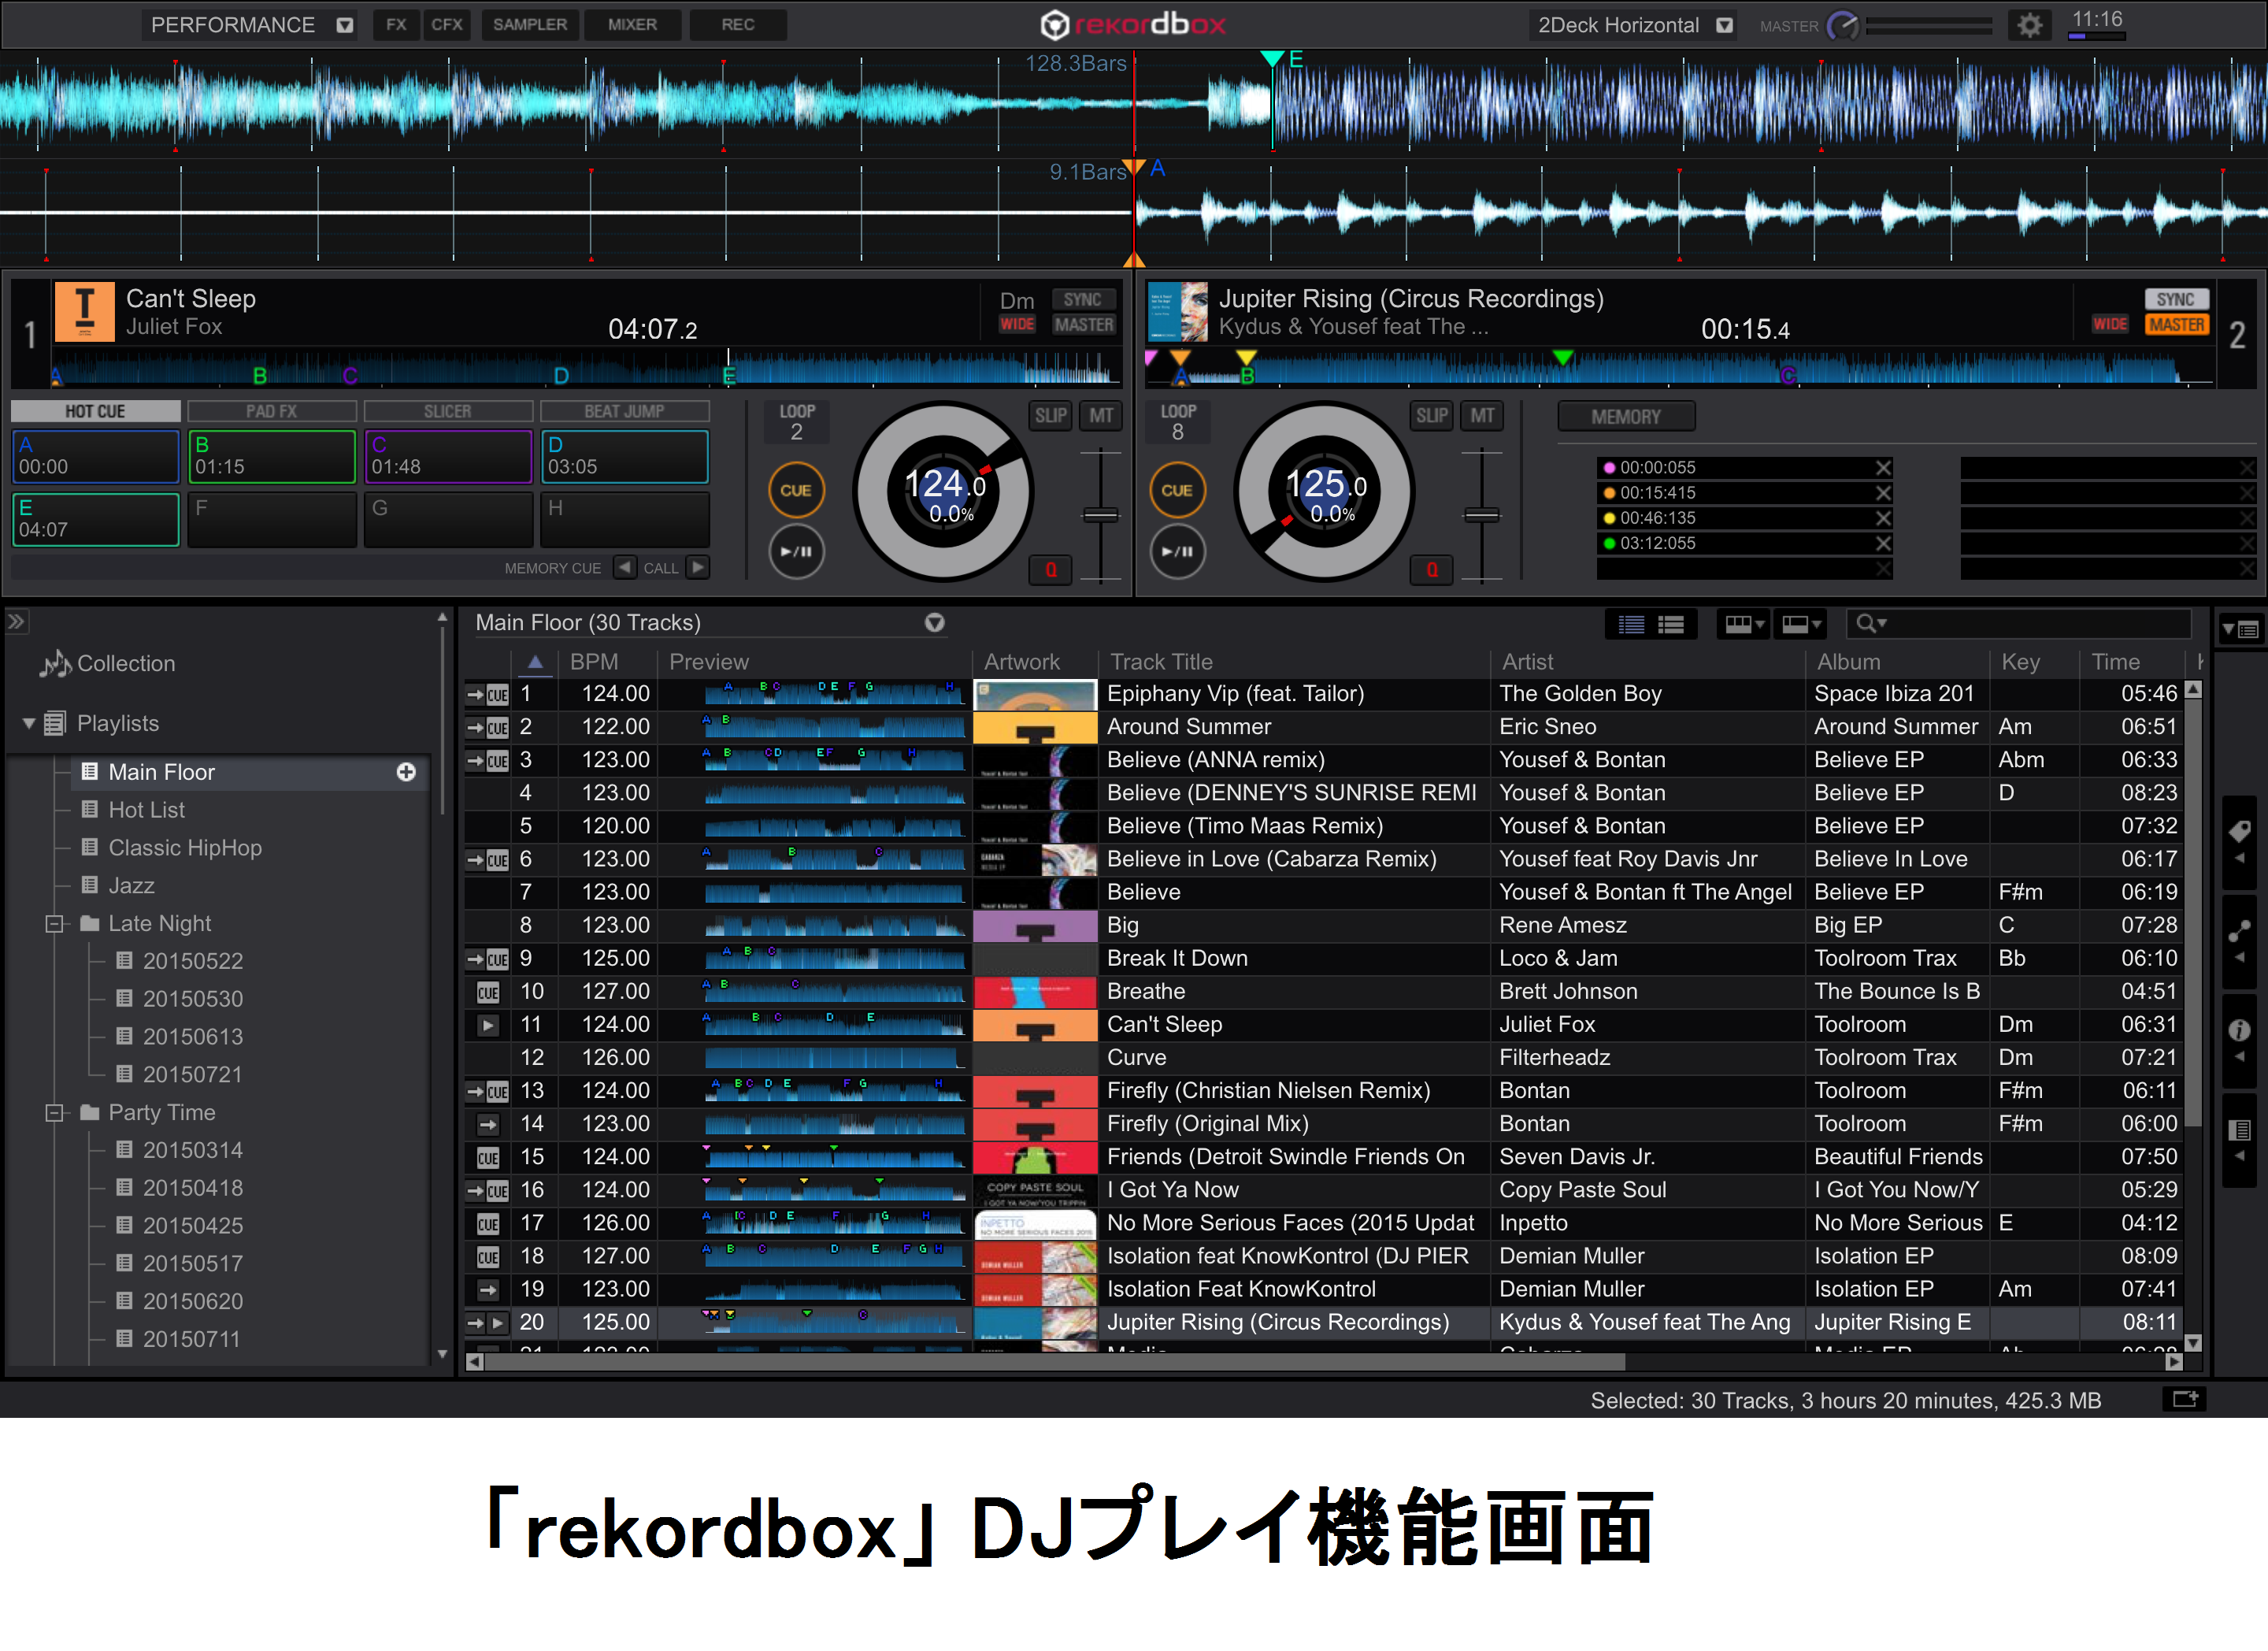Play/pause deck 1
The width and height of the screenshot is (2268, 1651).
pos(796,551)
